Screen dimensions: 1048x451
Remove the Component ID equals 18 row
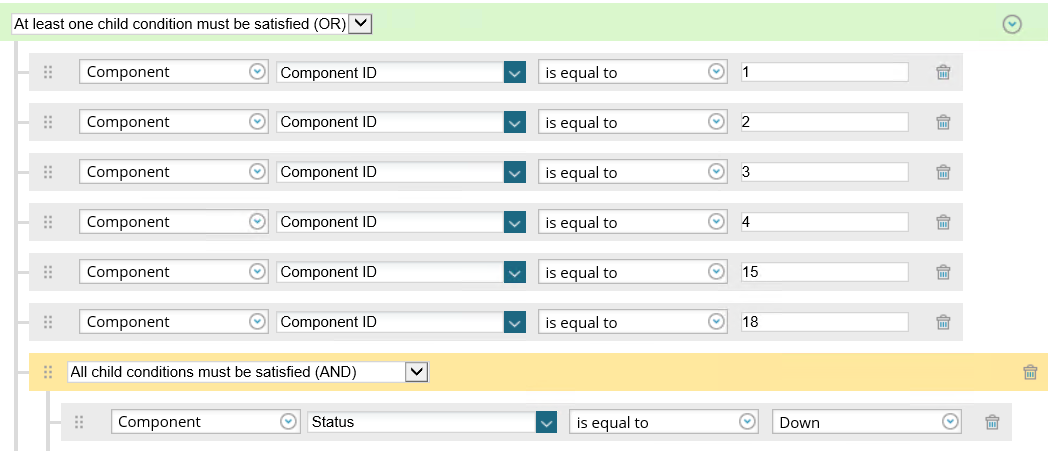(942, 322)
